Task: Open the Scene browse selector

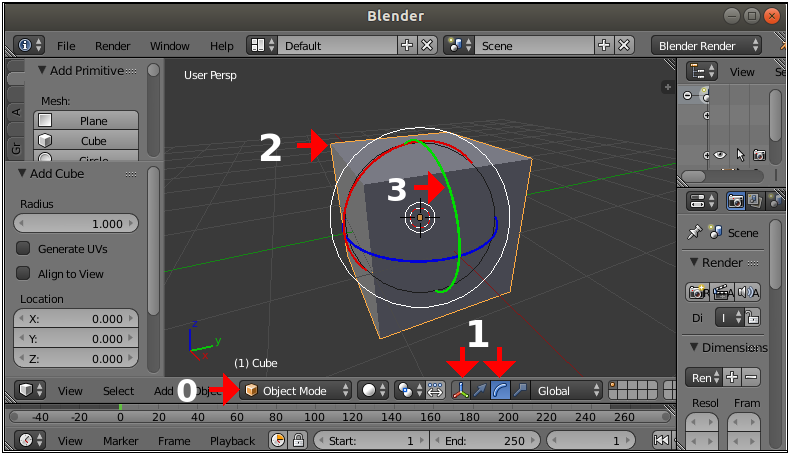Action: pyautogui.click(x=459, y=45)
